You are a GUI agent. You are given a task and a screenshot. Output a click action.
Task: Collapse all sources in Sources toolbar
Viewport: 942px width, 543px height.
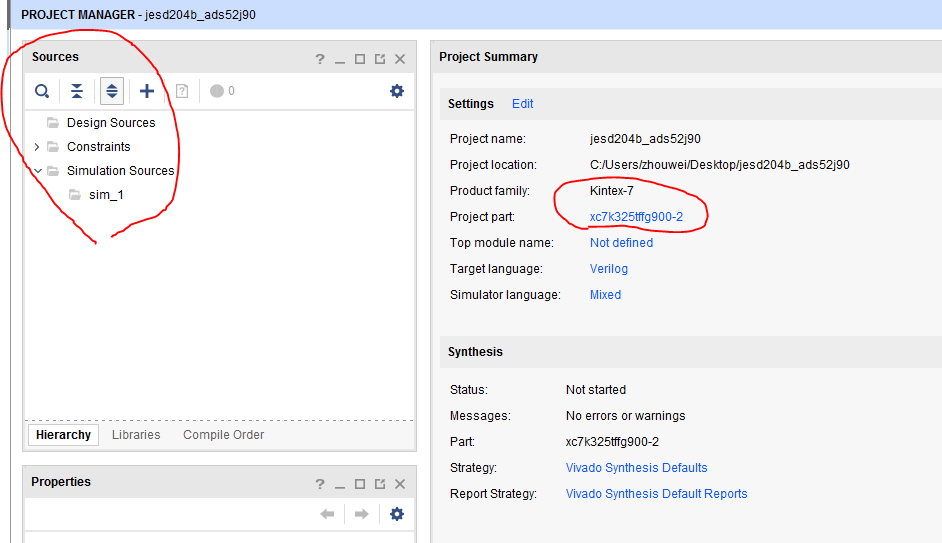coord(77,91)
